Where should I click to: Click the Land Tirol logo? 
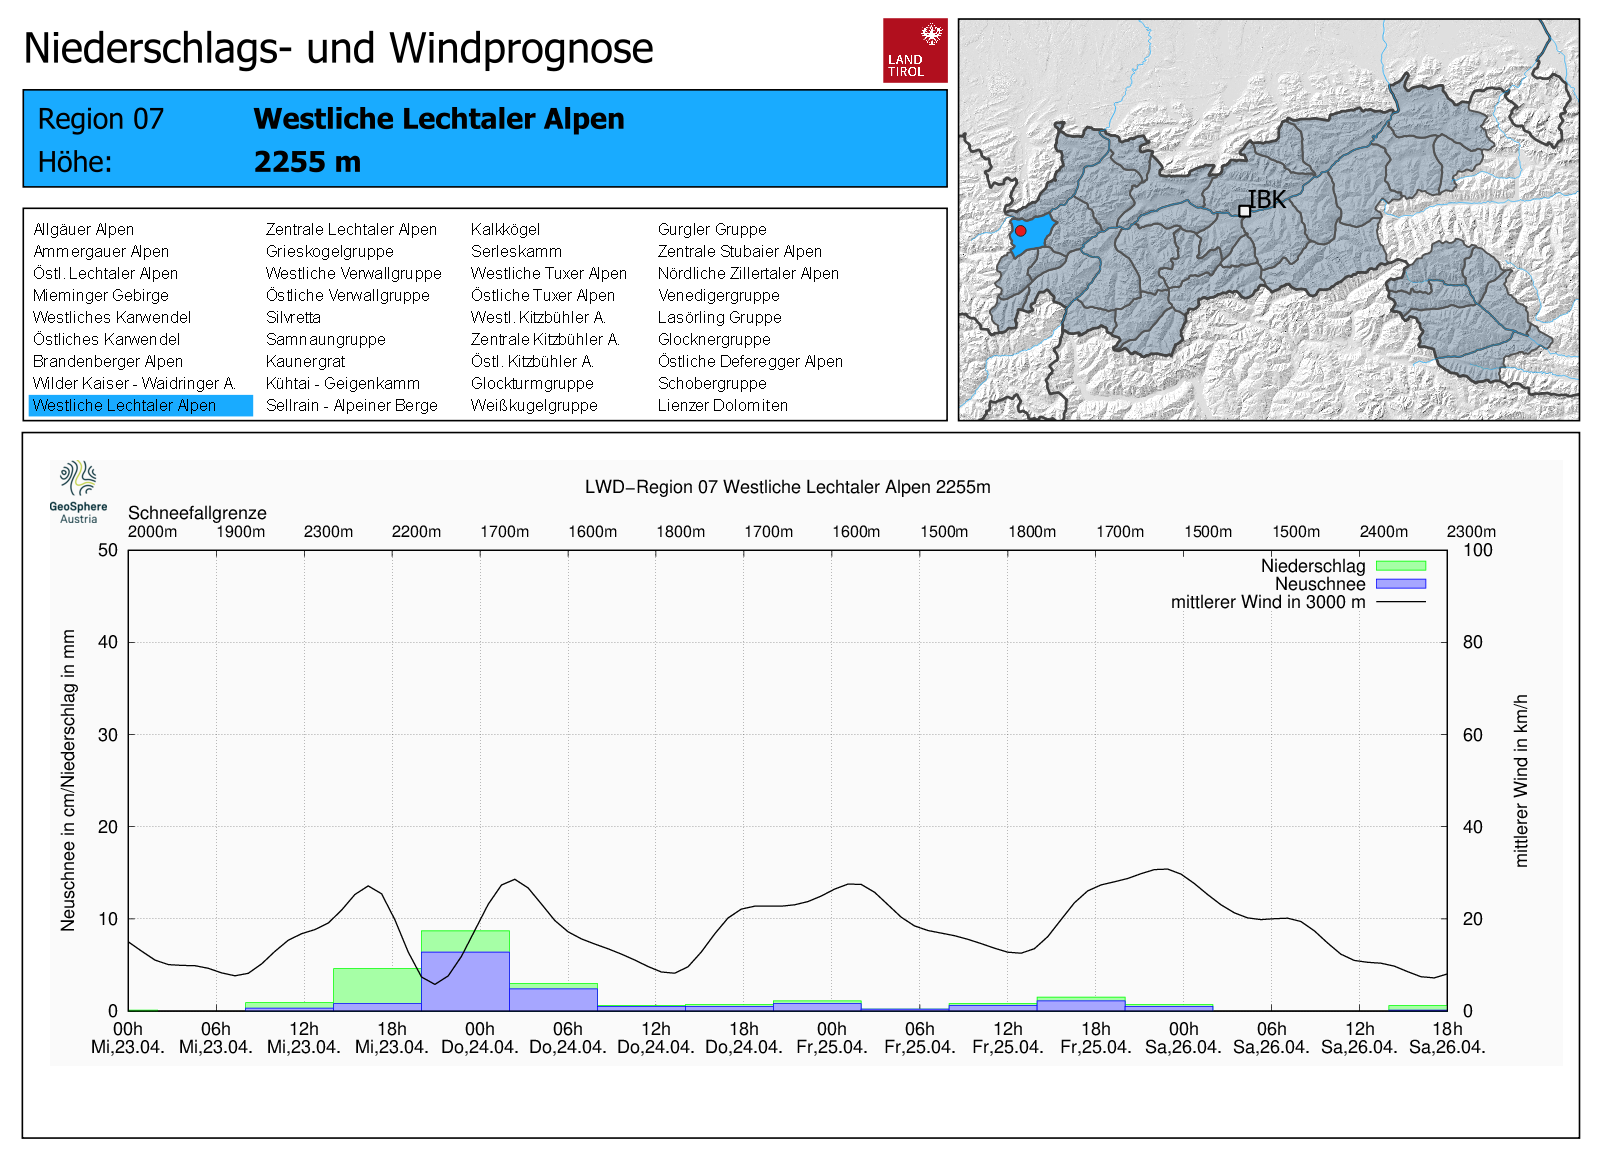point(914,50)
